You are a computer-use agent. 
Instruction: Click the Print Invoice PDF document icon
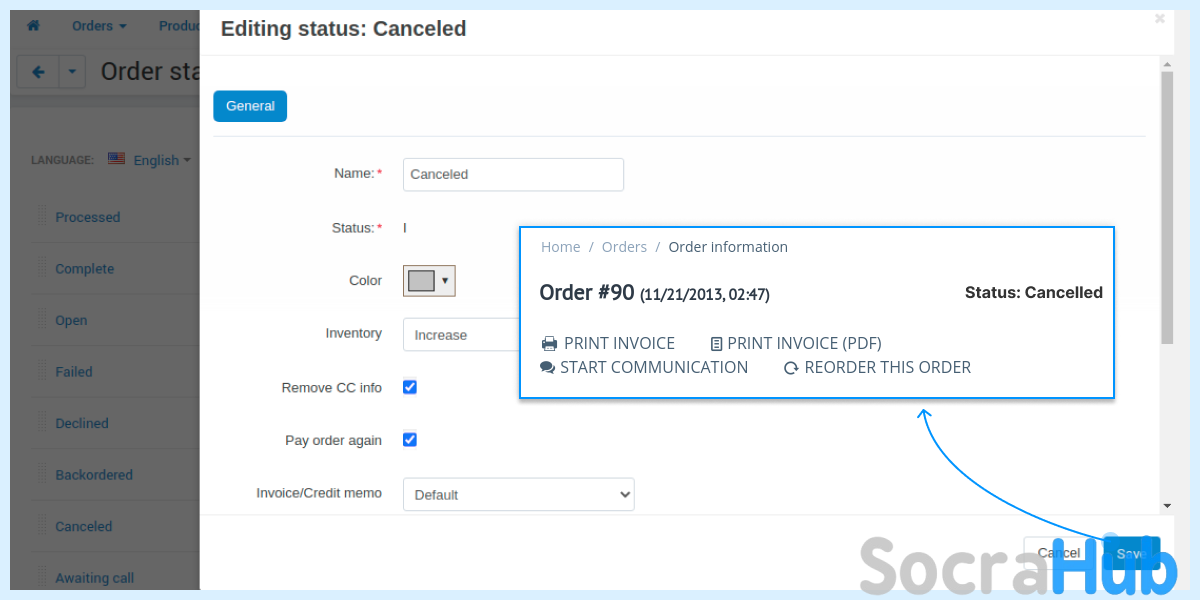point(716,344)
